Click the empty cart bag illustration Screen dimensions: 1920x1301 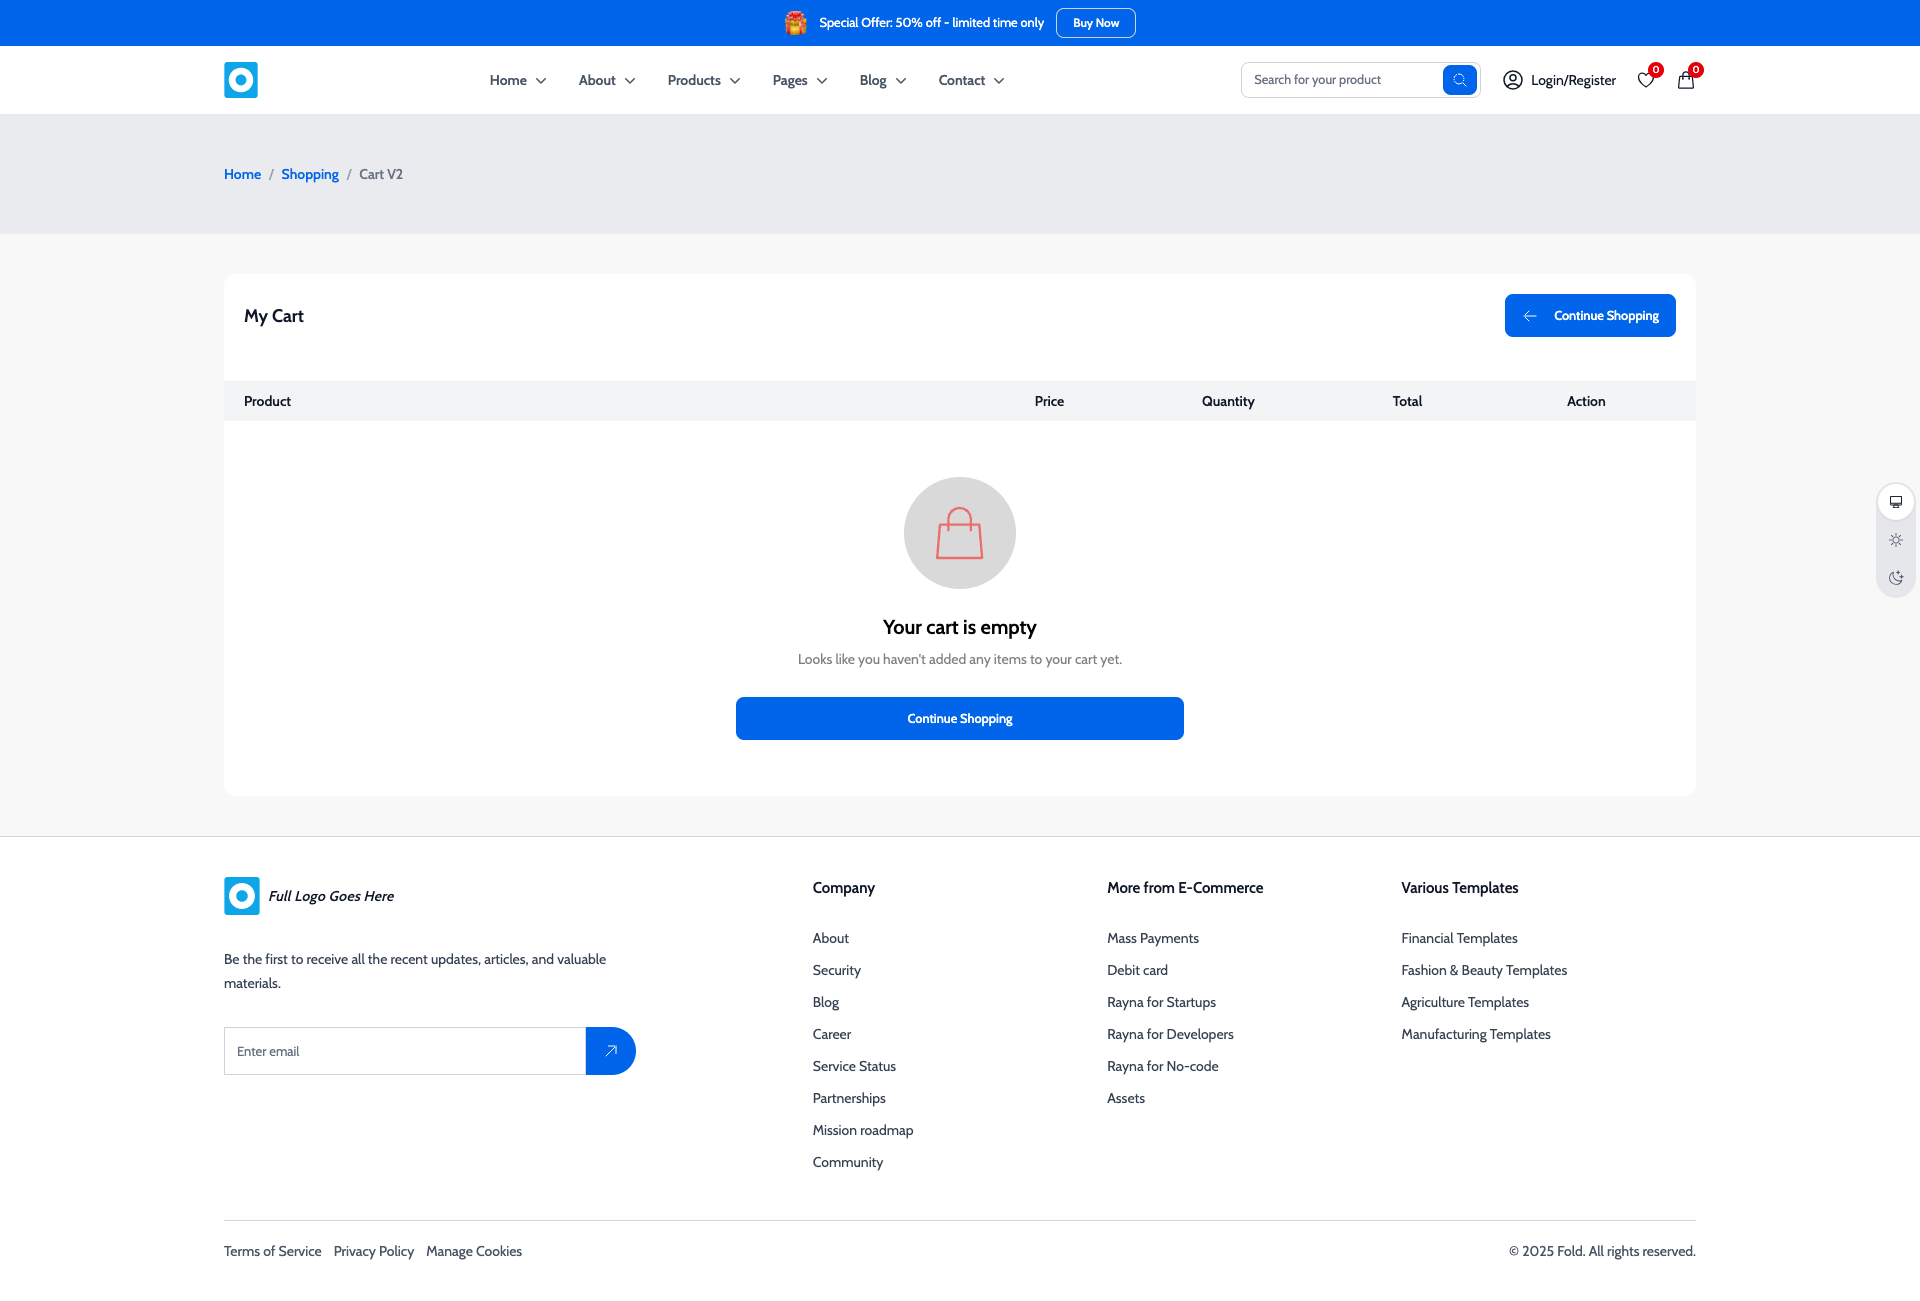point(959,533)
